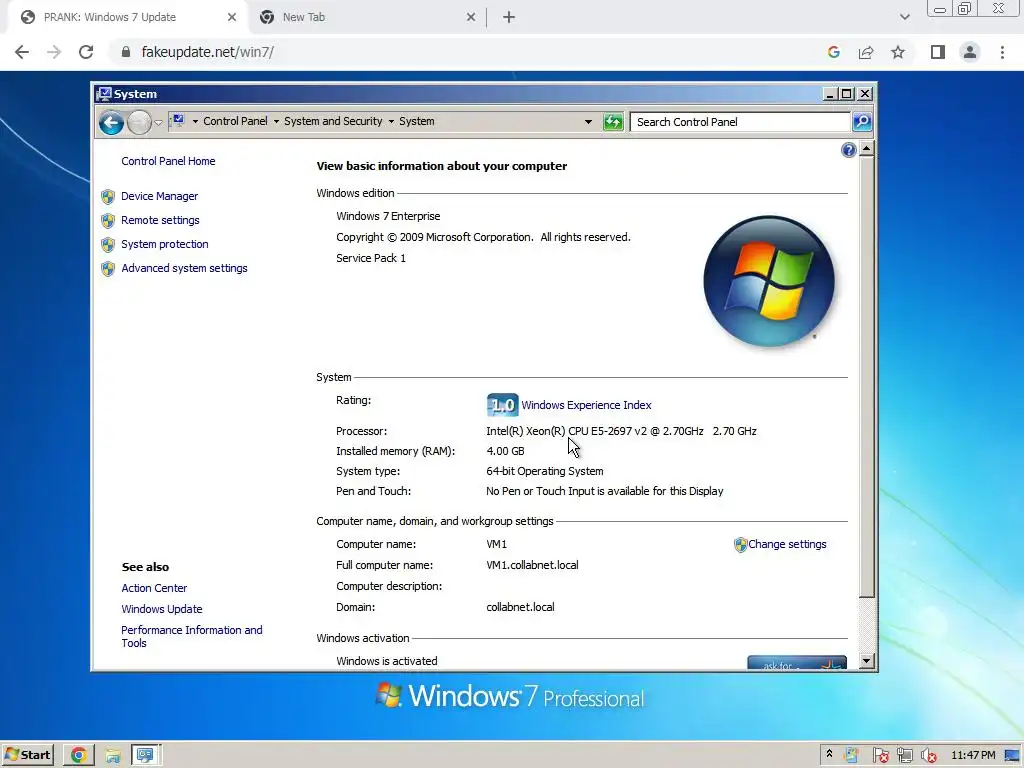Open Windows Experience Index link
1024x768 pixels.
(x=586, y=405)
